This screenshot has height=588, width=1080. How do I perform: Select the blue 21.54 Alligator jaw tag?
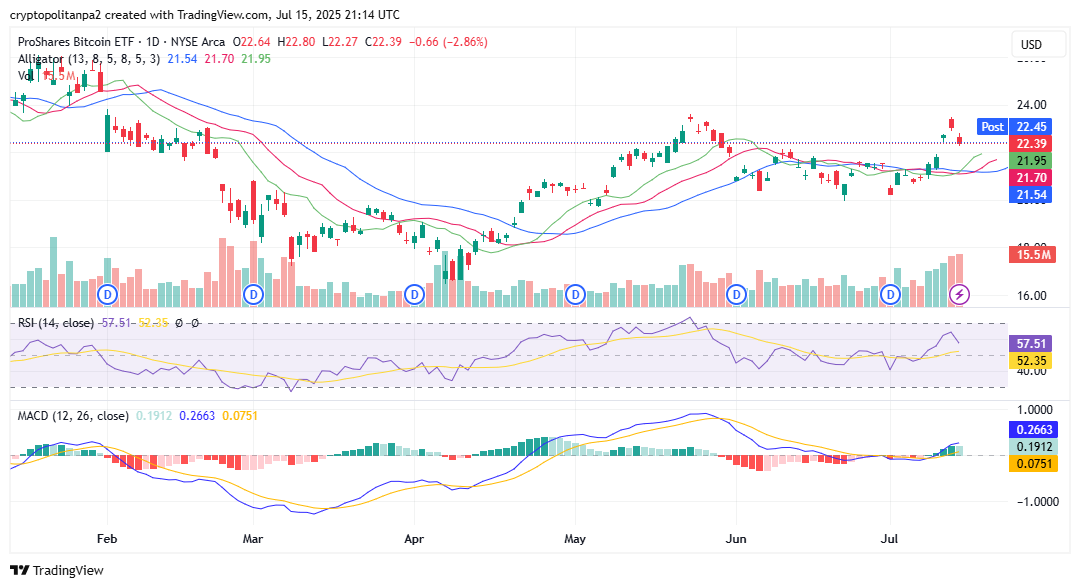pos(1031,195)
